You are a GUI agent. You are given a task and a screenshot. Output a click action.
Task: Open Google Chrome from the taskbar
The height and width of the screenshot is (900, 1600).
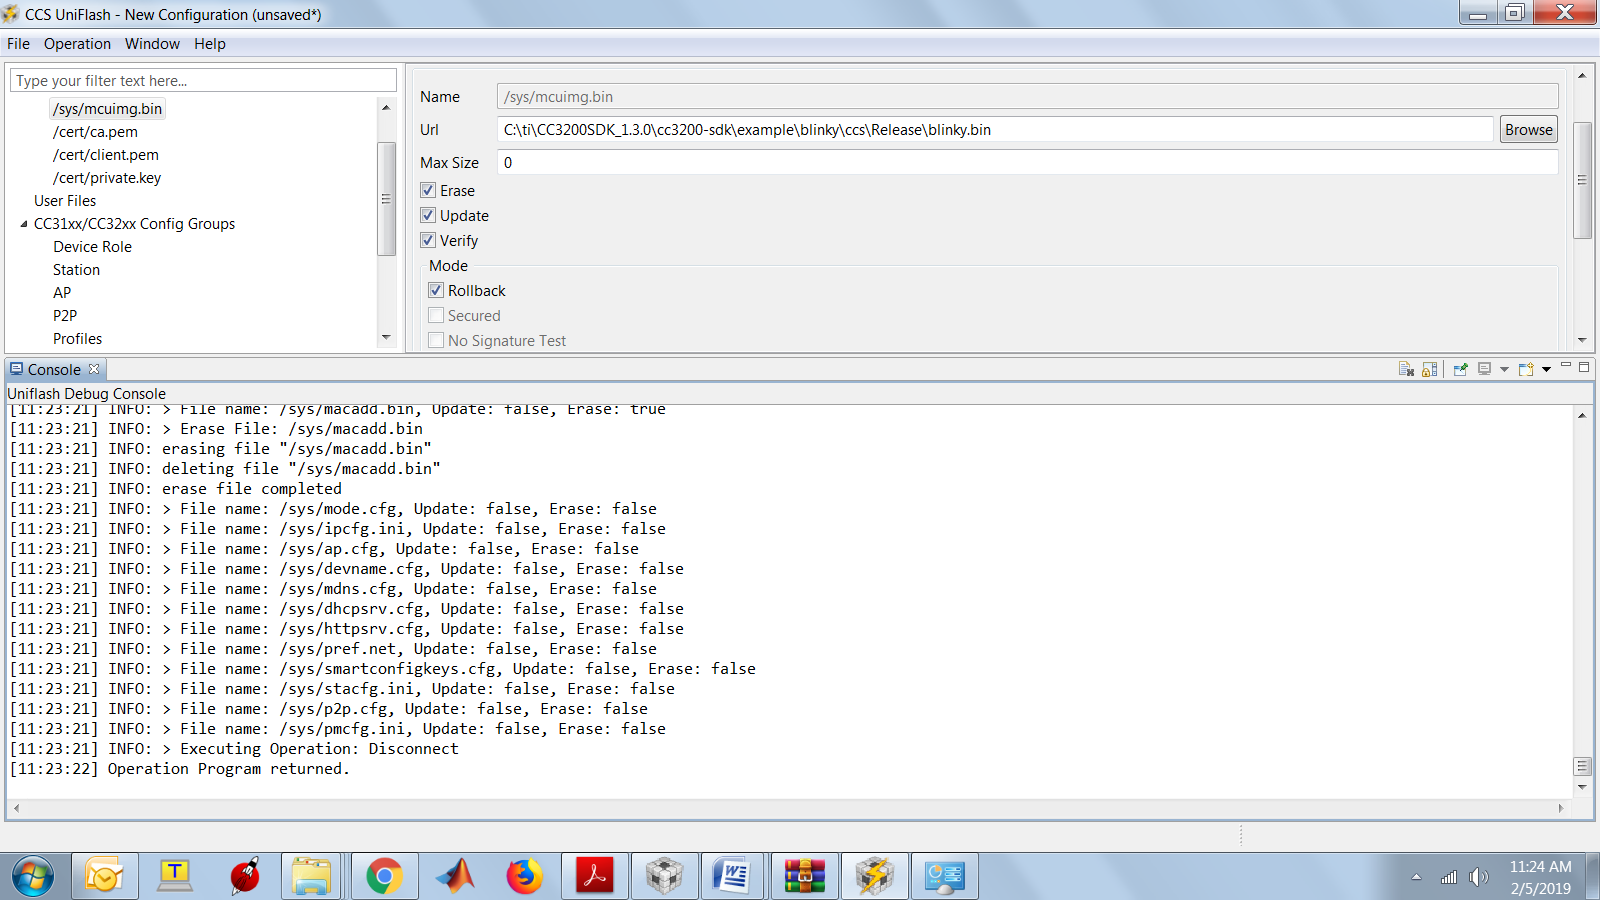coord(384,877)
